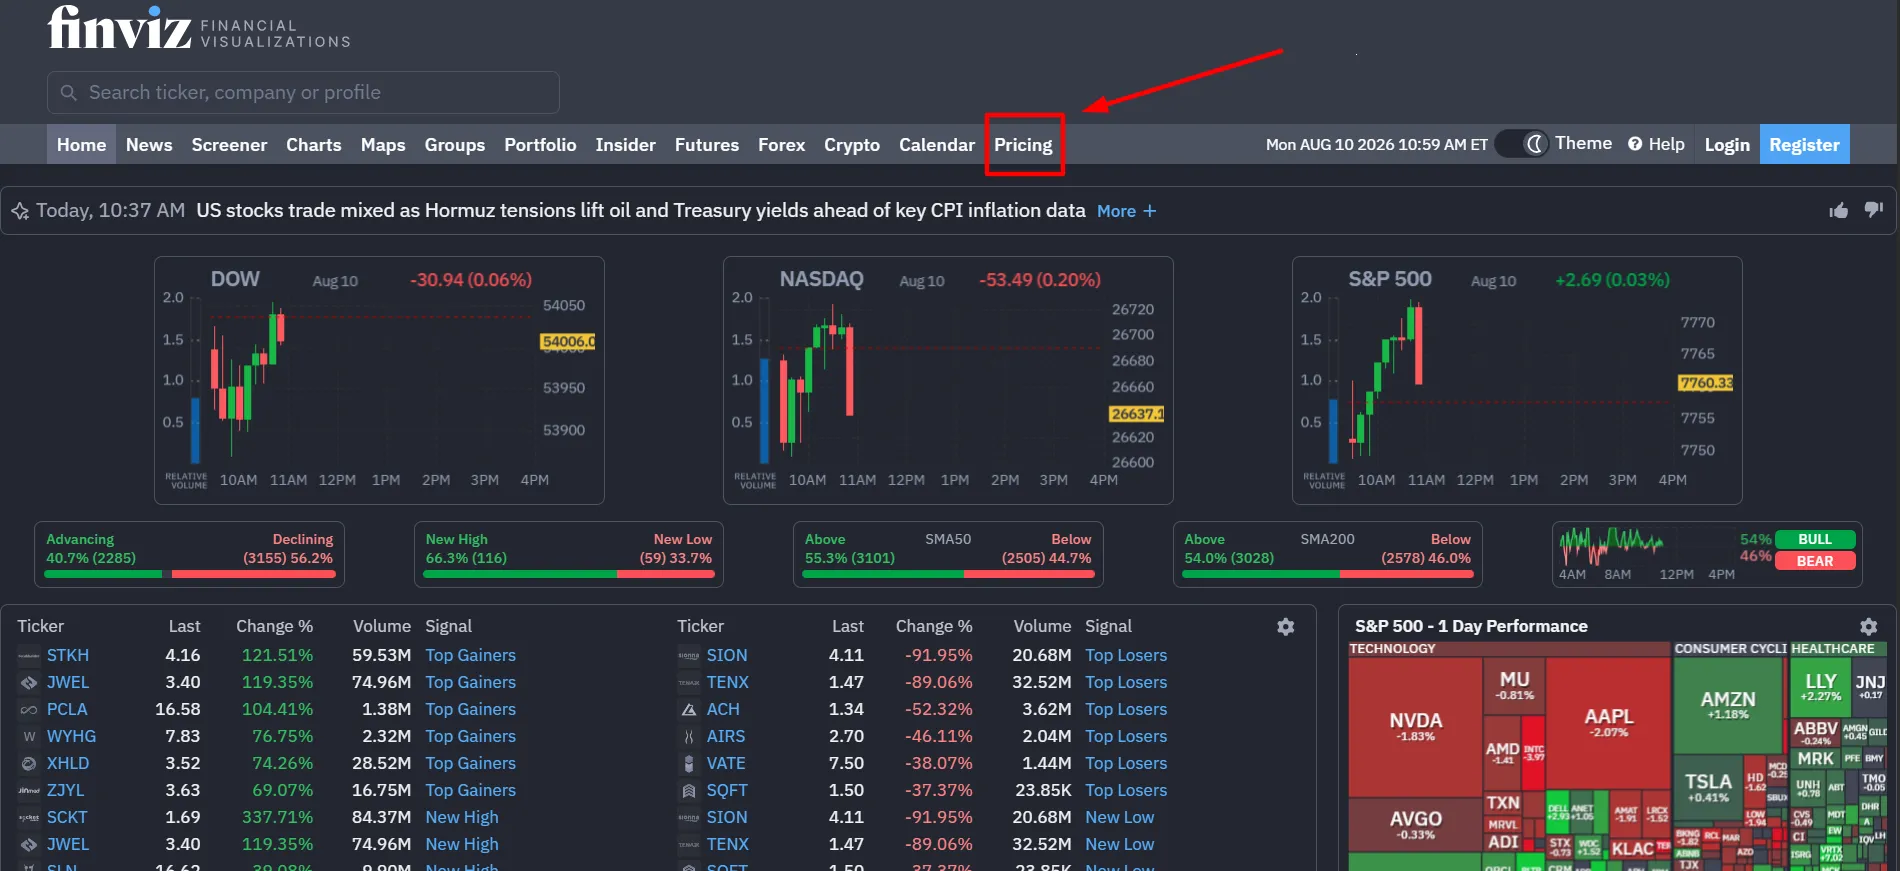Open the Pricing menu item
Viewport: 1900px width, 871px height.
[1023, 144]
